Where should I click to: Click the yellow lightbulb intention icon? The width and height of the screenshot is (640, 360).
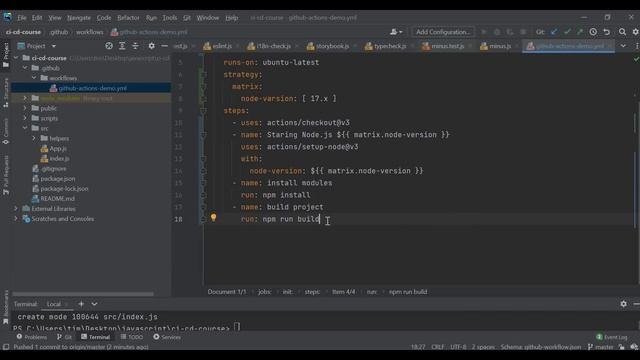click(x=213, y=217)
